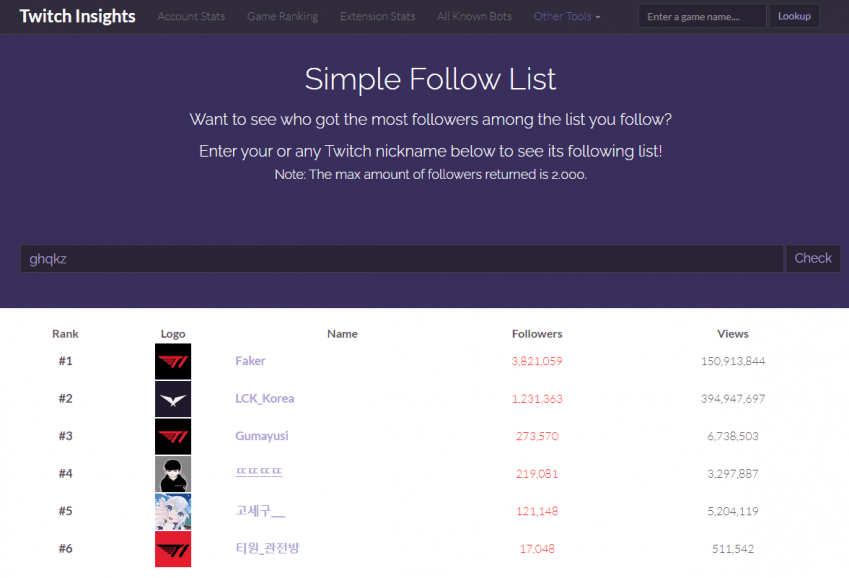
Task: Click the rank #4 avatar image
Action: click(x=173, y=474)
